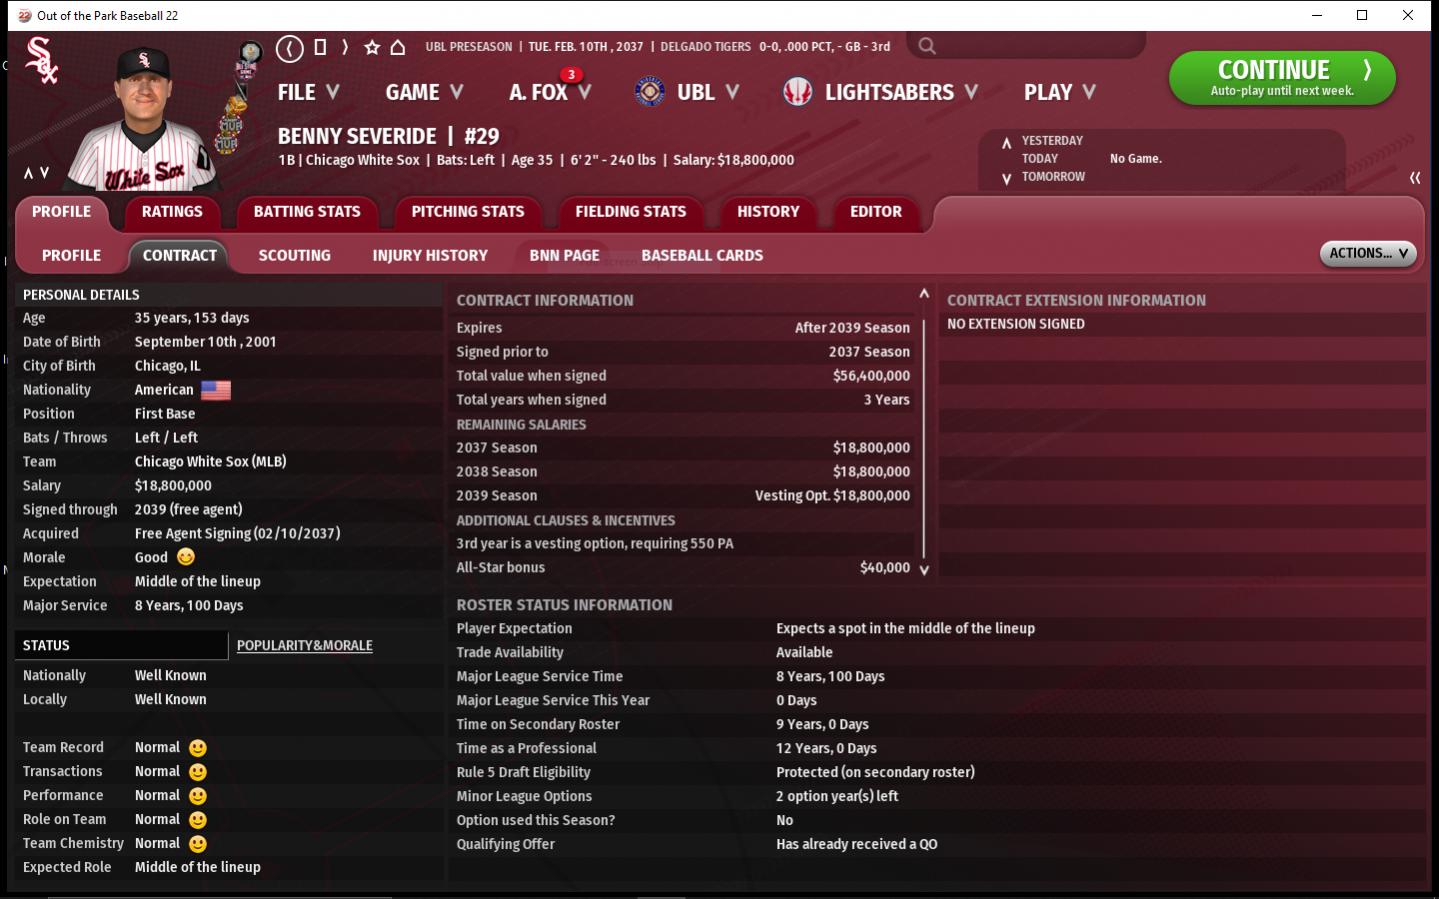Open the File dropdown menu
1439x899 pixels.
pyautogui.click(x=308, y=92)
